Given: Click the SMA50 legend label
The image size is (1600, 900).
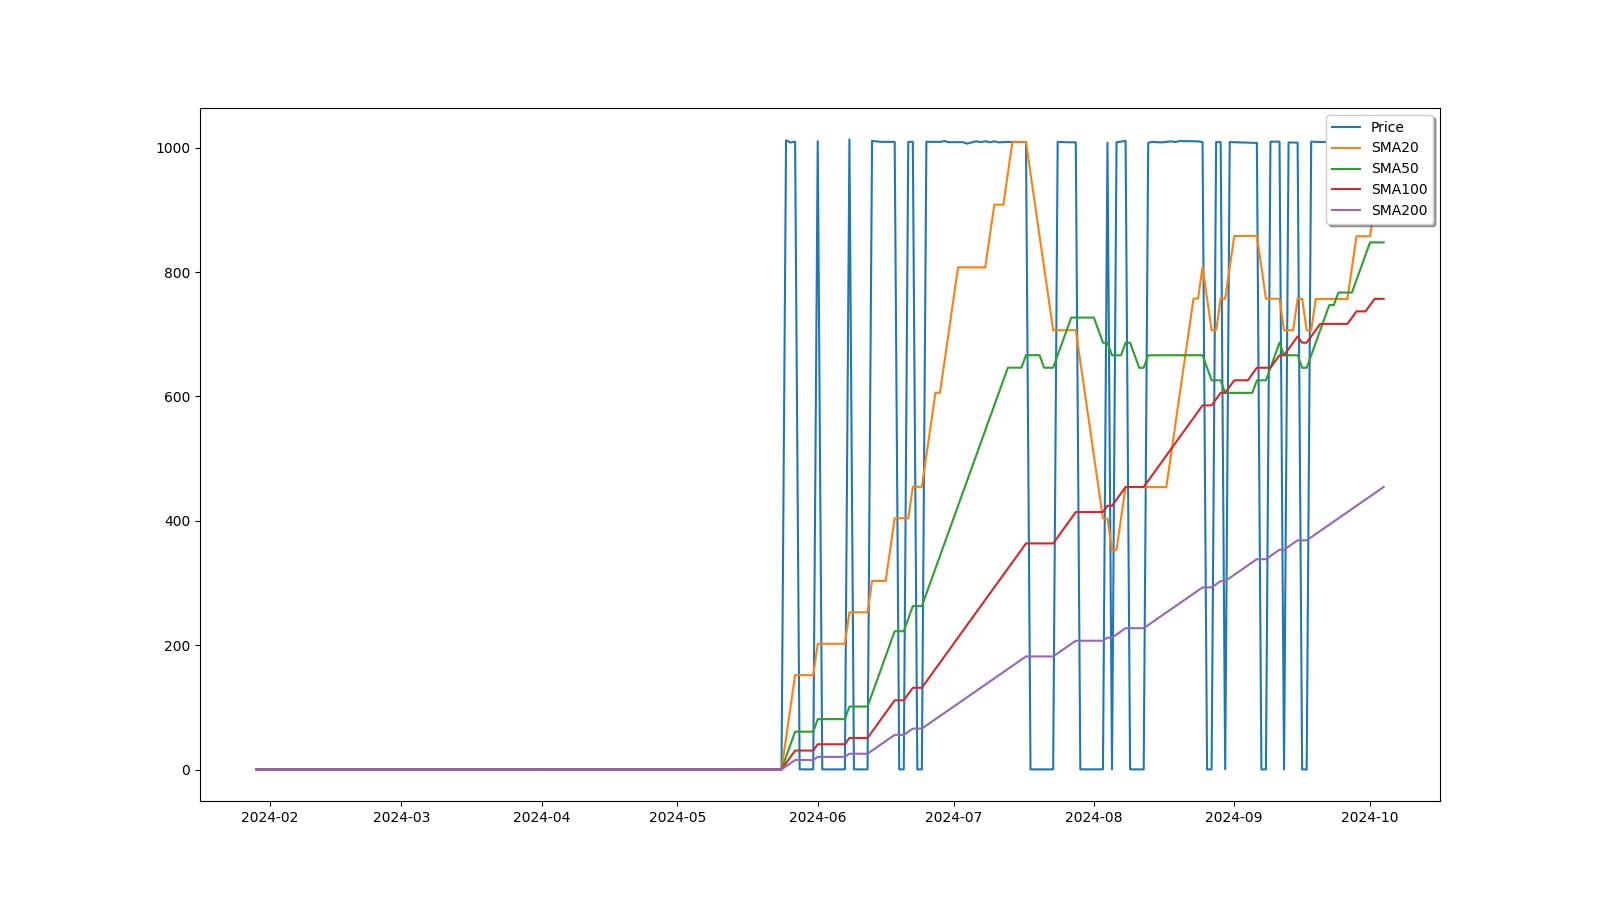Looking at the screenshot, I should [x=1394, y=169].
